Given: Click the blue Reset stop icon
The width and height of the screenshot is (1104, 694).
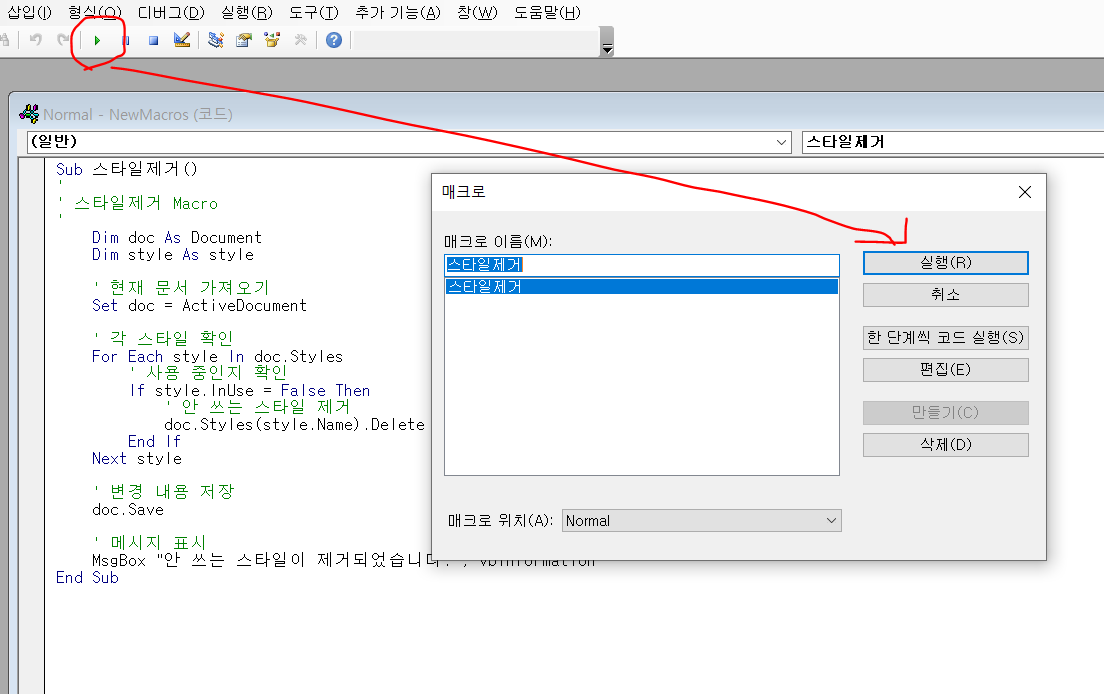Looking at the screenshot, I should [153, 41].
